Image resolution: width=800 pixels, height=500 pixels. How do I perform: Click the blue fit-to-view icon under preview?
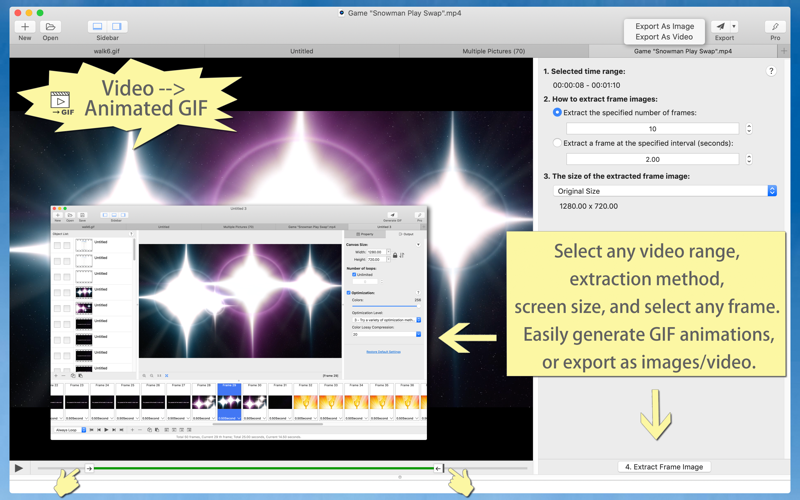[x=166, y=376]
